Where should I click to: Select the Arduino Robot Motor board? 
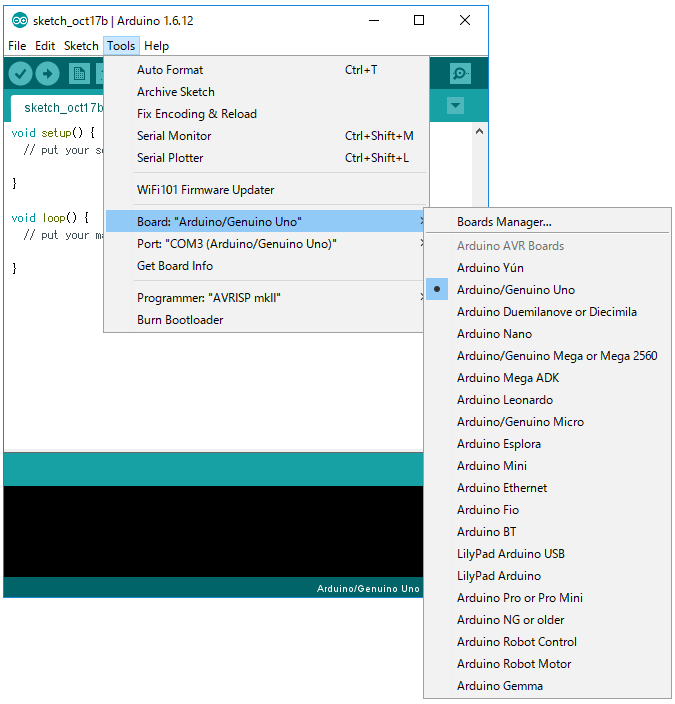coord(547,664)
